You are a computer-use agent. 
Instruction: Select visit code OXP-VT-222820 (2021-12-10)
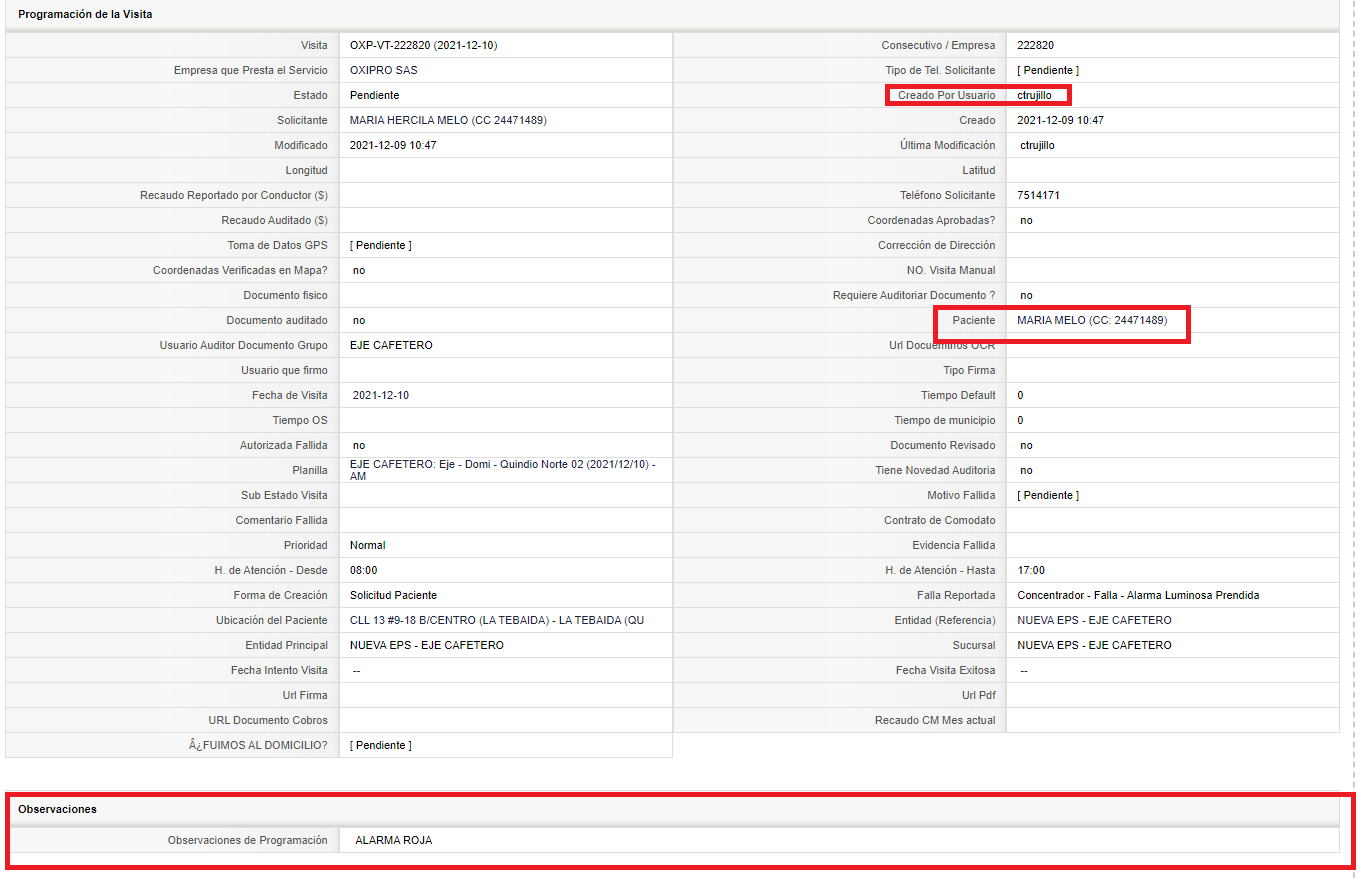pos(423,45)
